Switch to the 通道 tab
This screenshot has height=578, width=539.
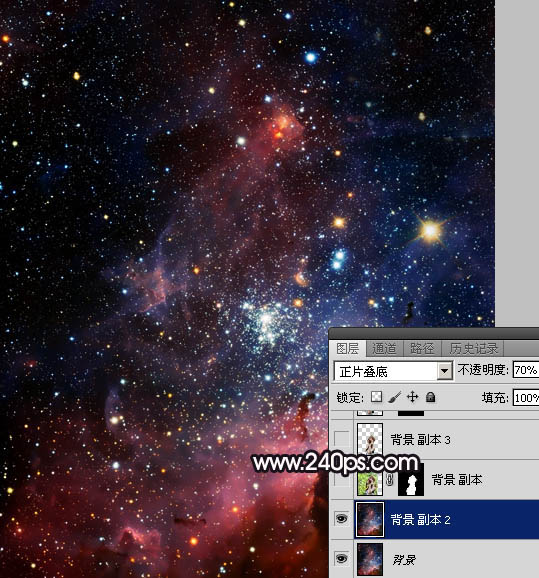tap(385, 348)
